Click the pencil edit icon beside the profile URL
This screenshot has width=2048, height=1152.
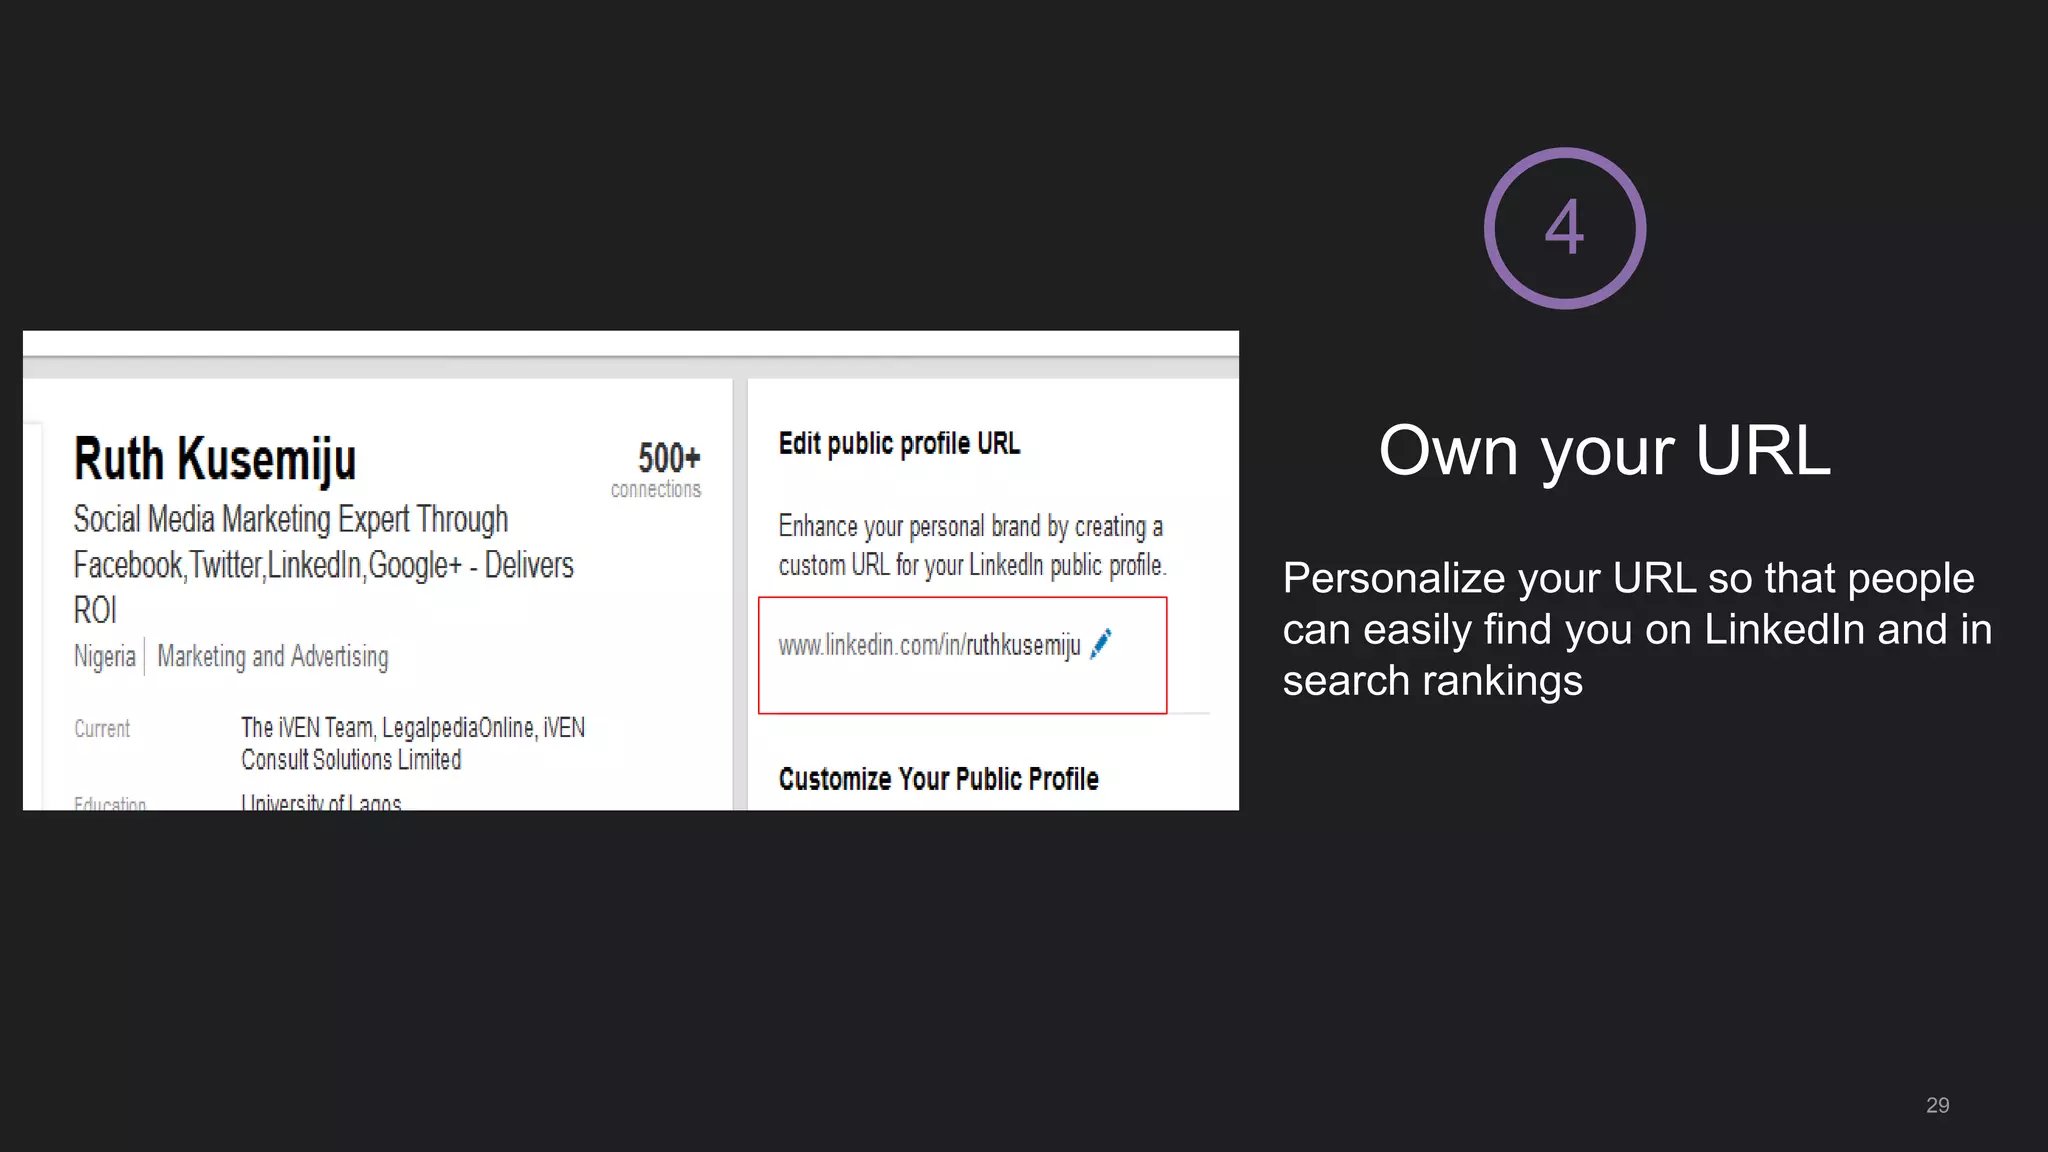1101,644
